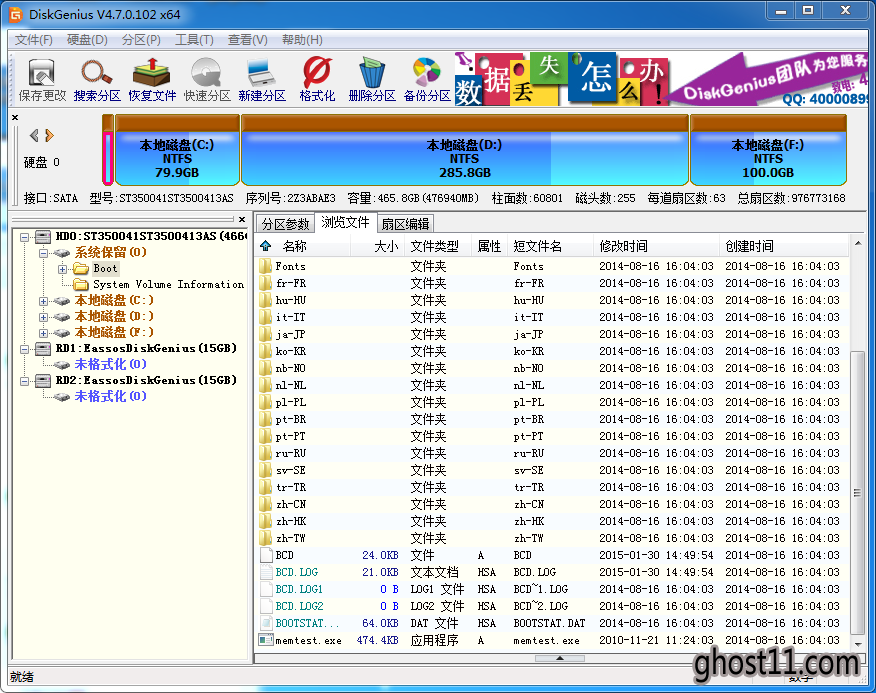Collapse the RD2 EassosDiskGenius node
This screenshot has width=876, height=693.
(x=25, y=381)
